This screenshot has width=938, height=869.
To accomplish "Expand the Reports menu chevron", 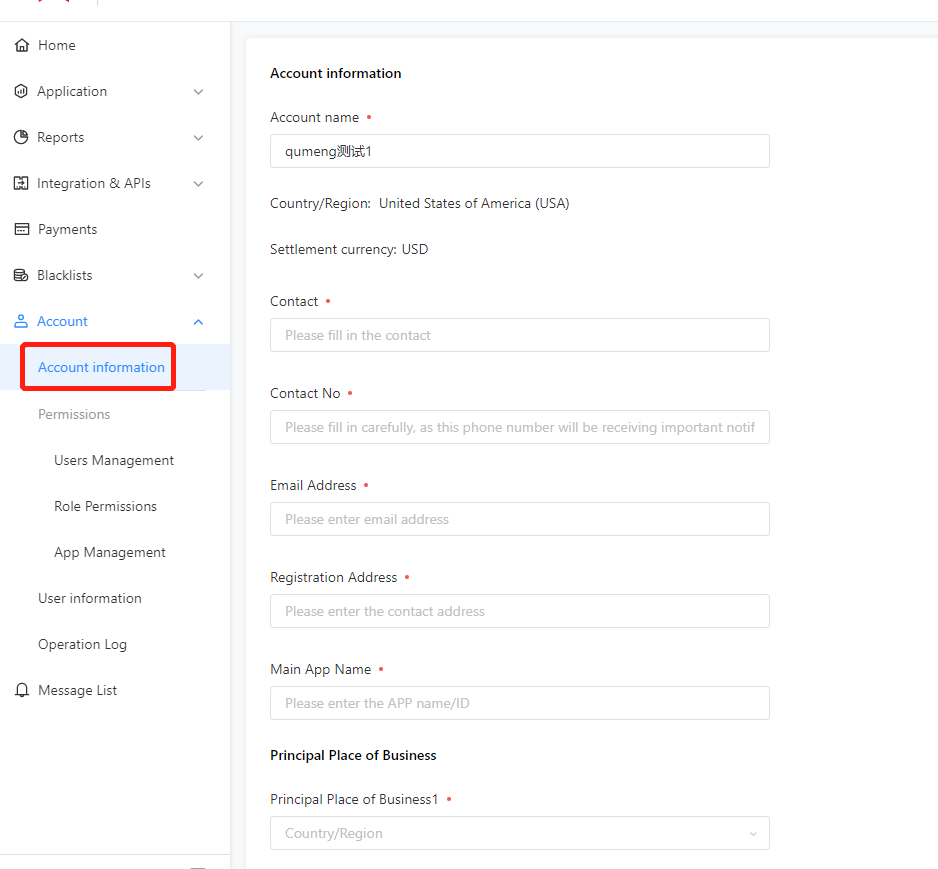I will [x=199, y=138].
